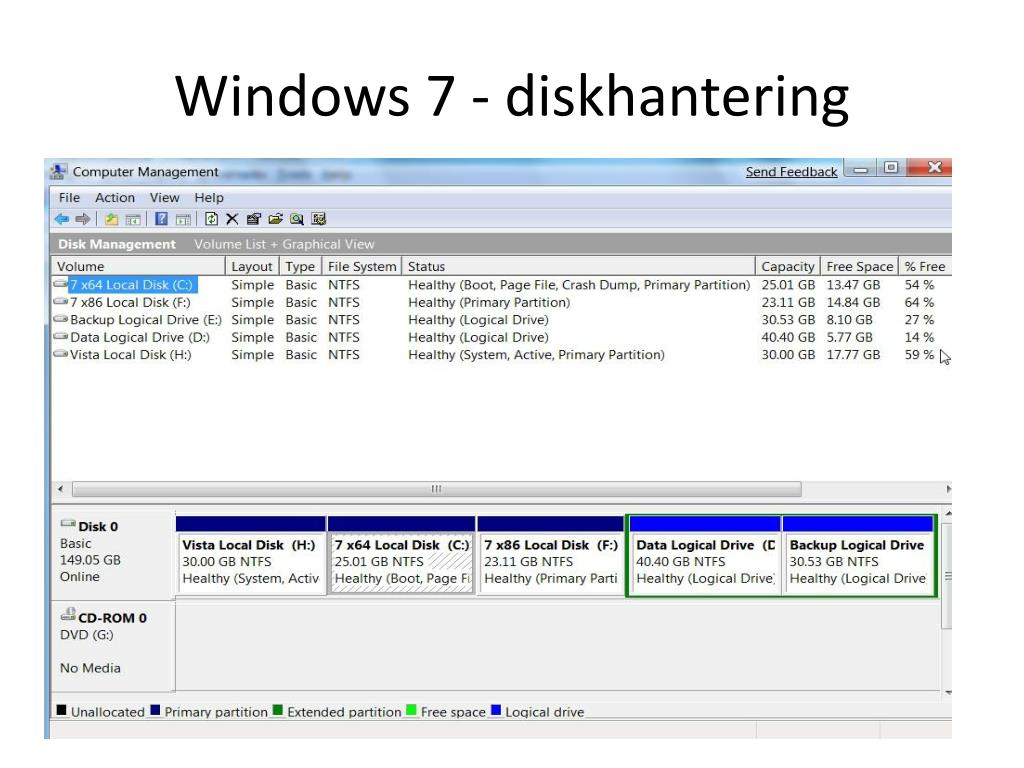Click the drive icon beside 7 x86 Local Disk (F:)
Viewport: 1024px width, 768px height.
point(61,302)
